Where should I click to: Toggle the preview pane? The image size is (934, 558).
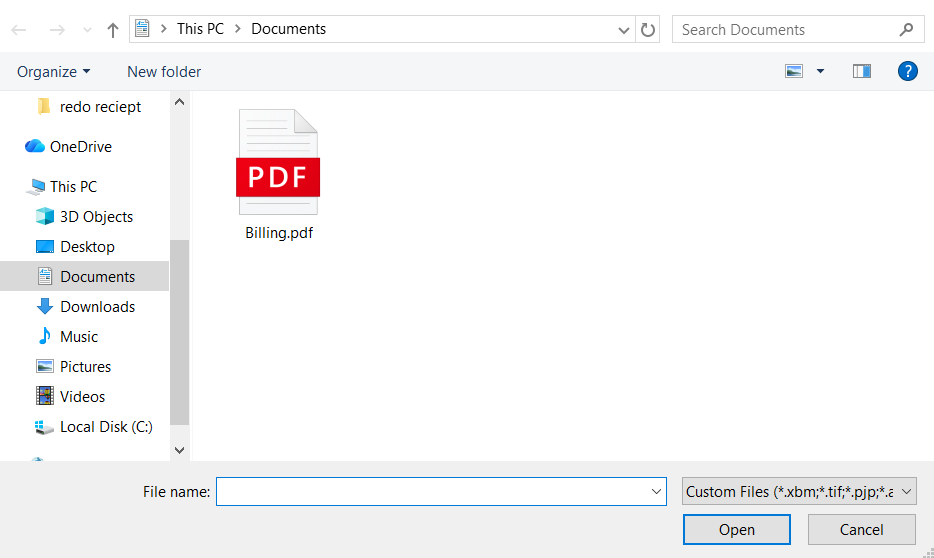tap(861, 71)
